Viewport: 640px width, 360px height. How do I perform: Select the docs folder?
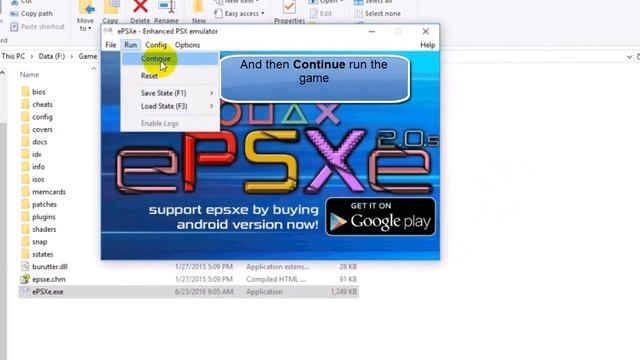pyautogui.click(x=40, y=142)
